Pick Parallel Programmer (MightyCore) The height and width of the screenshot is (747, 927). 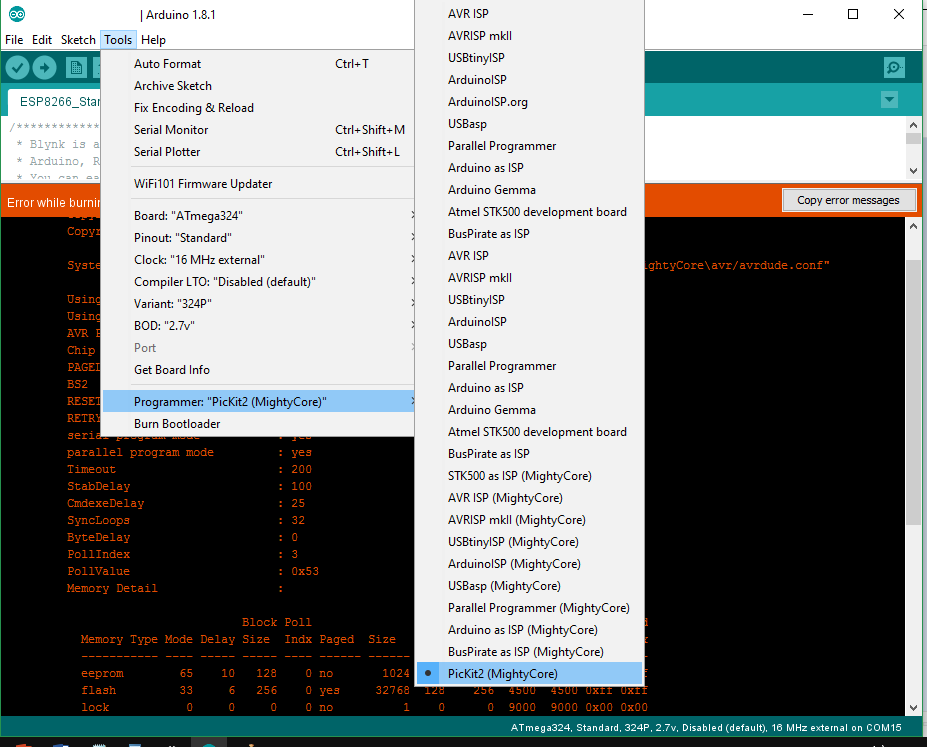point(529,608)
